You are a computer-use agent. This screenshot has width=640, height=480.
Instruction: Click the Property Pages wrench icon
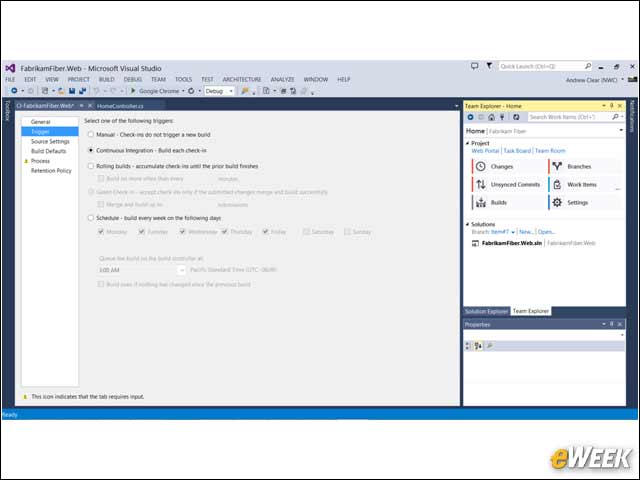point(489,346)
